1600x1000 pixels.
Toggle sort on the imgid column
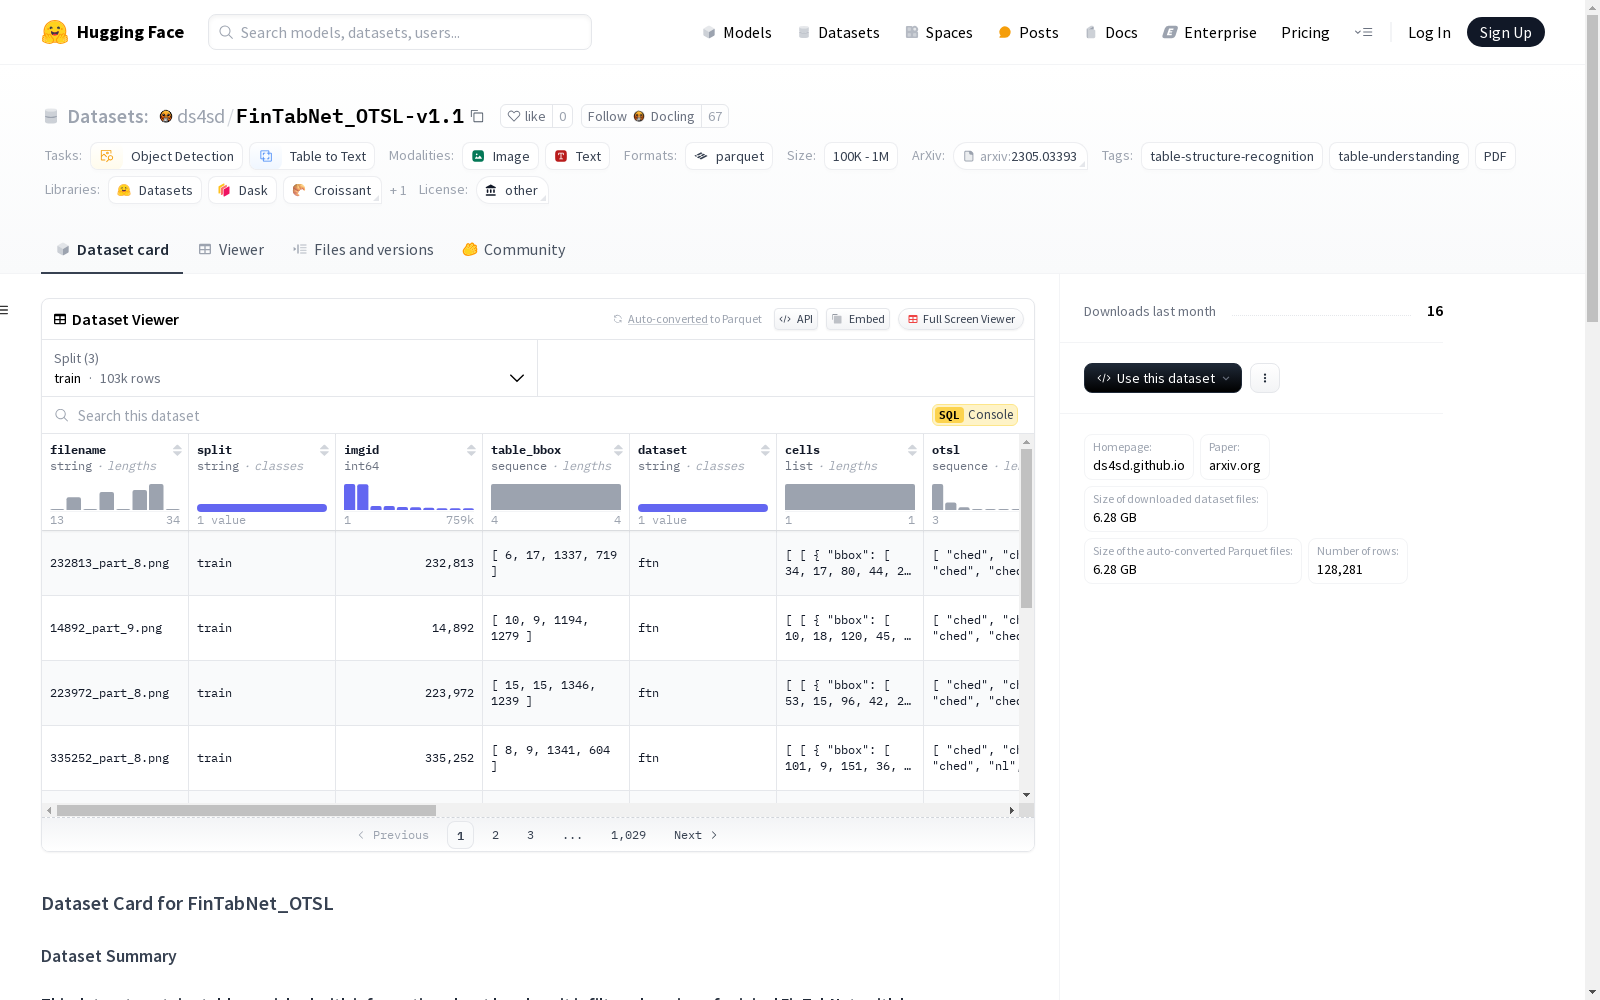[471, 450]
